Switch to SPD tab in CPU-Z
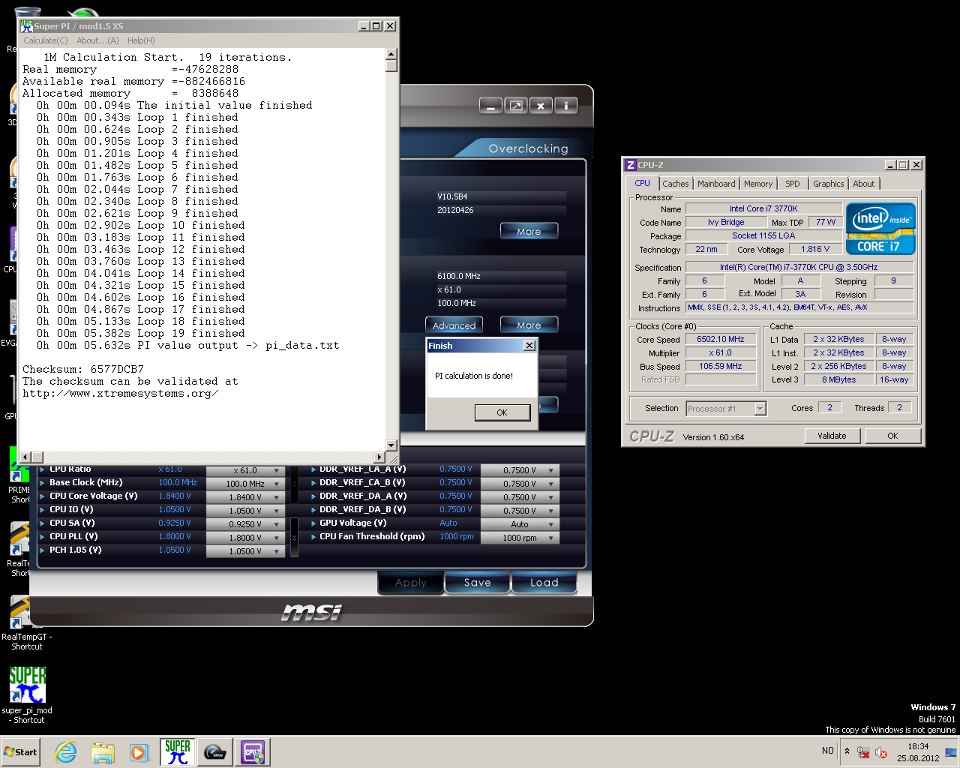The width and height of the screenshot is (960, 768). [x=792, y=184]
